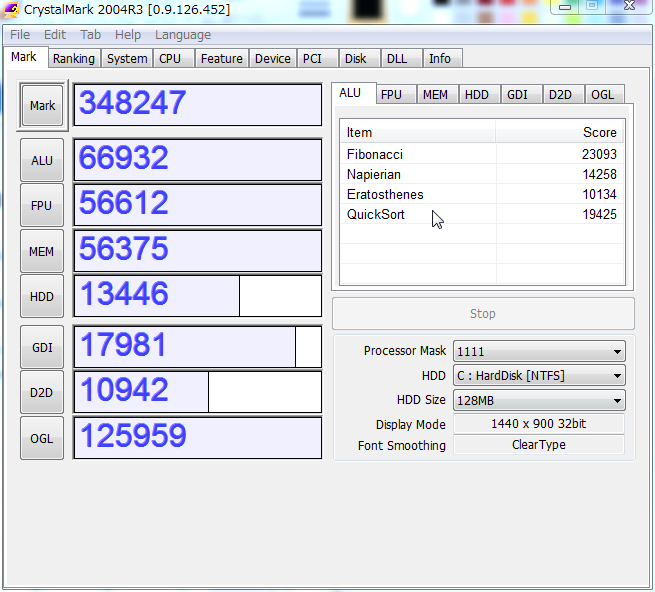Run the ALU benchmark button
The width and height of the screenshot is (655, 592).
click(42, 160)
